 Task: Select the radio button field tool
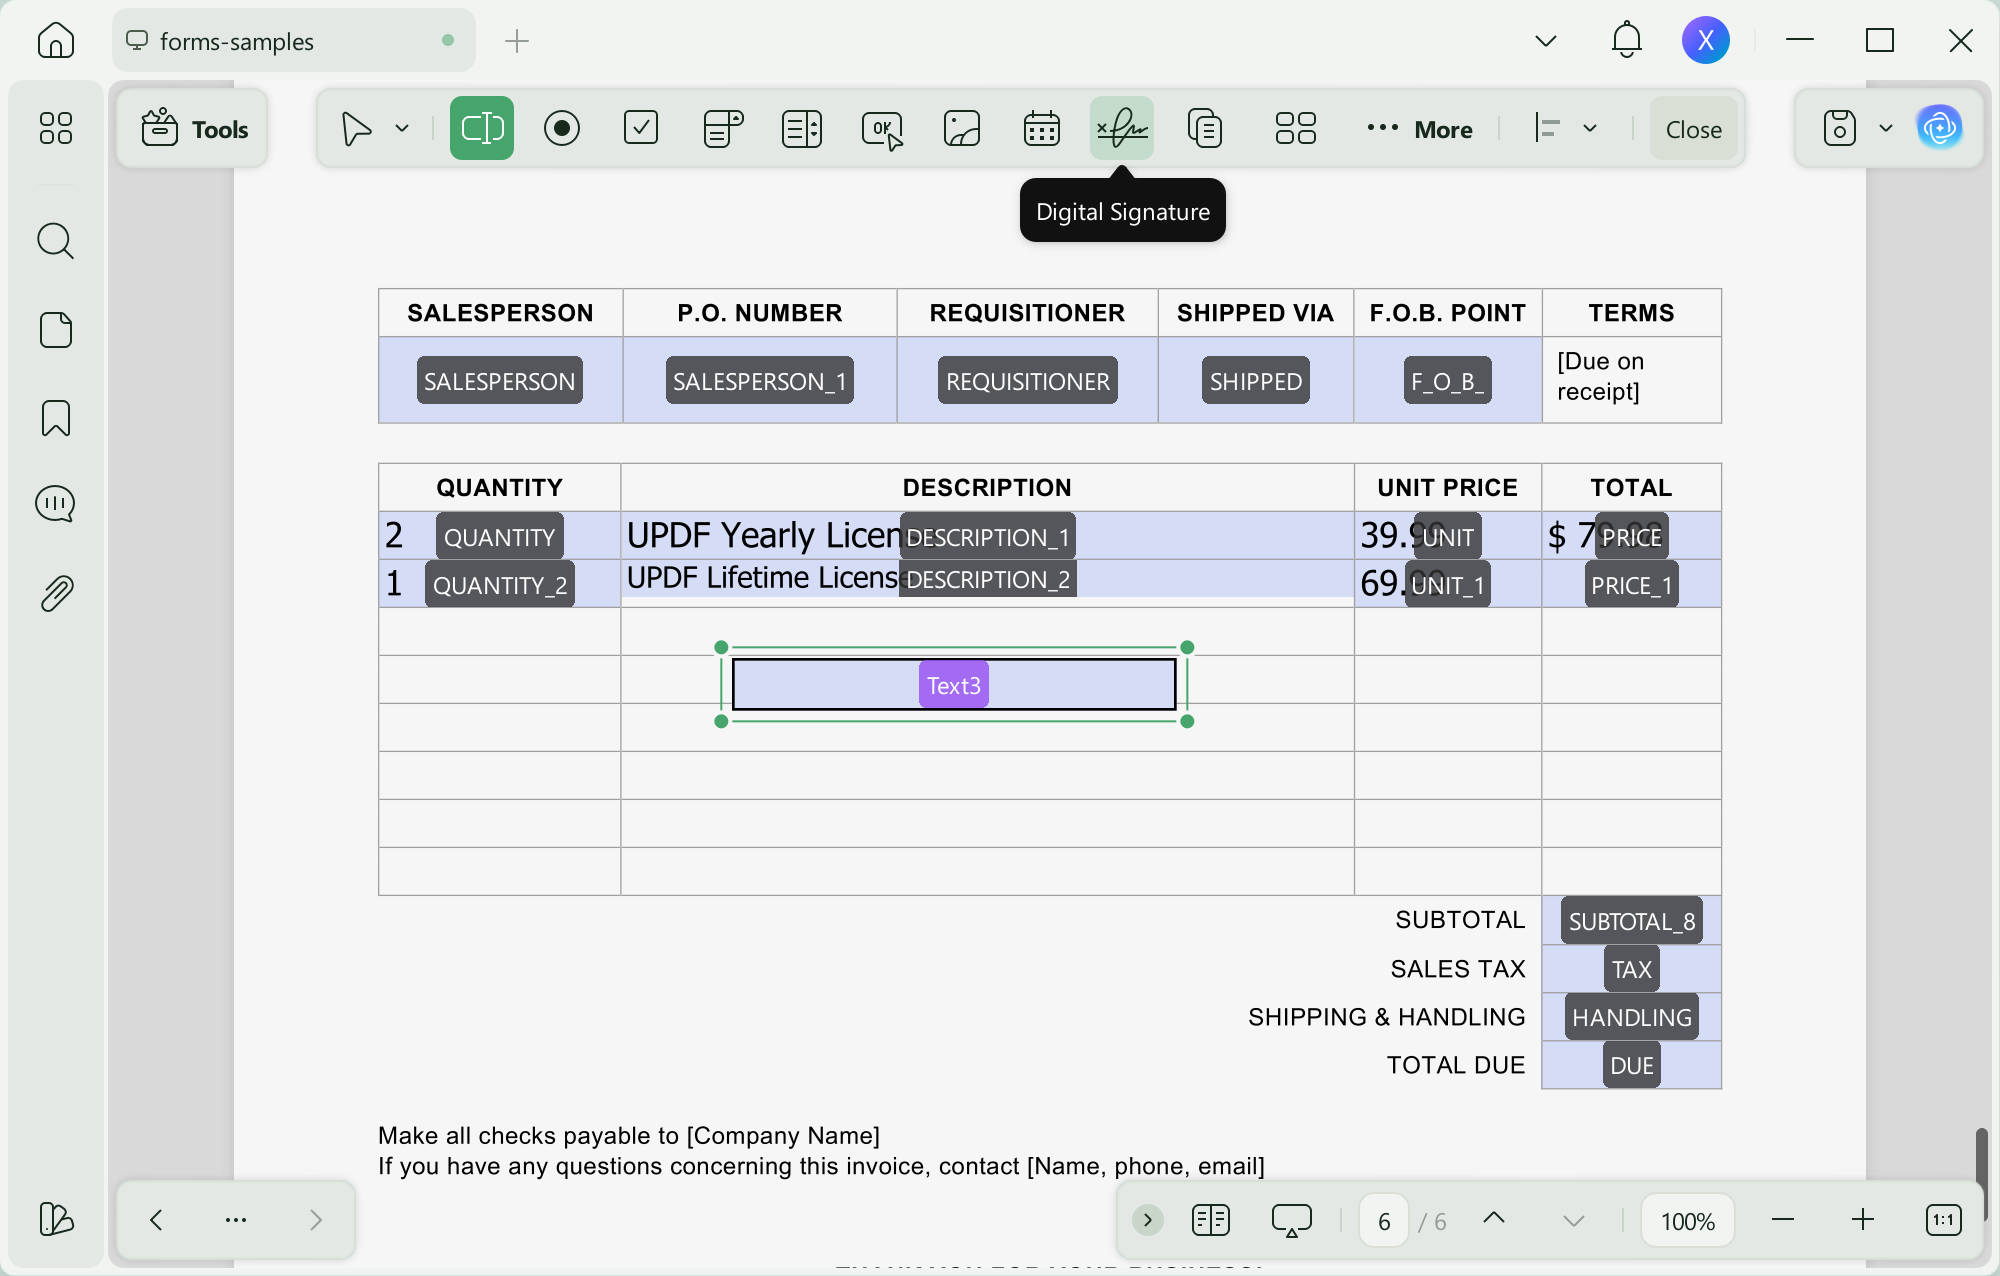(562, 128)
